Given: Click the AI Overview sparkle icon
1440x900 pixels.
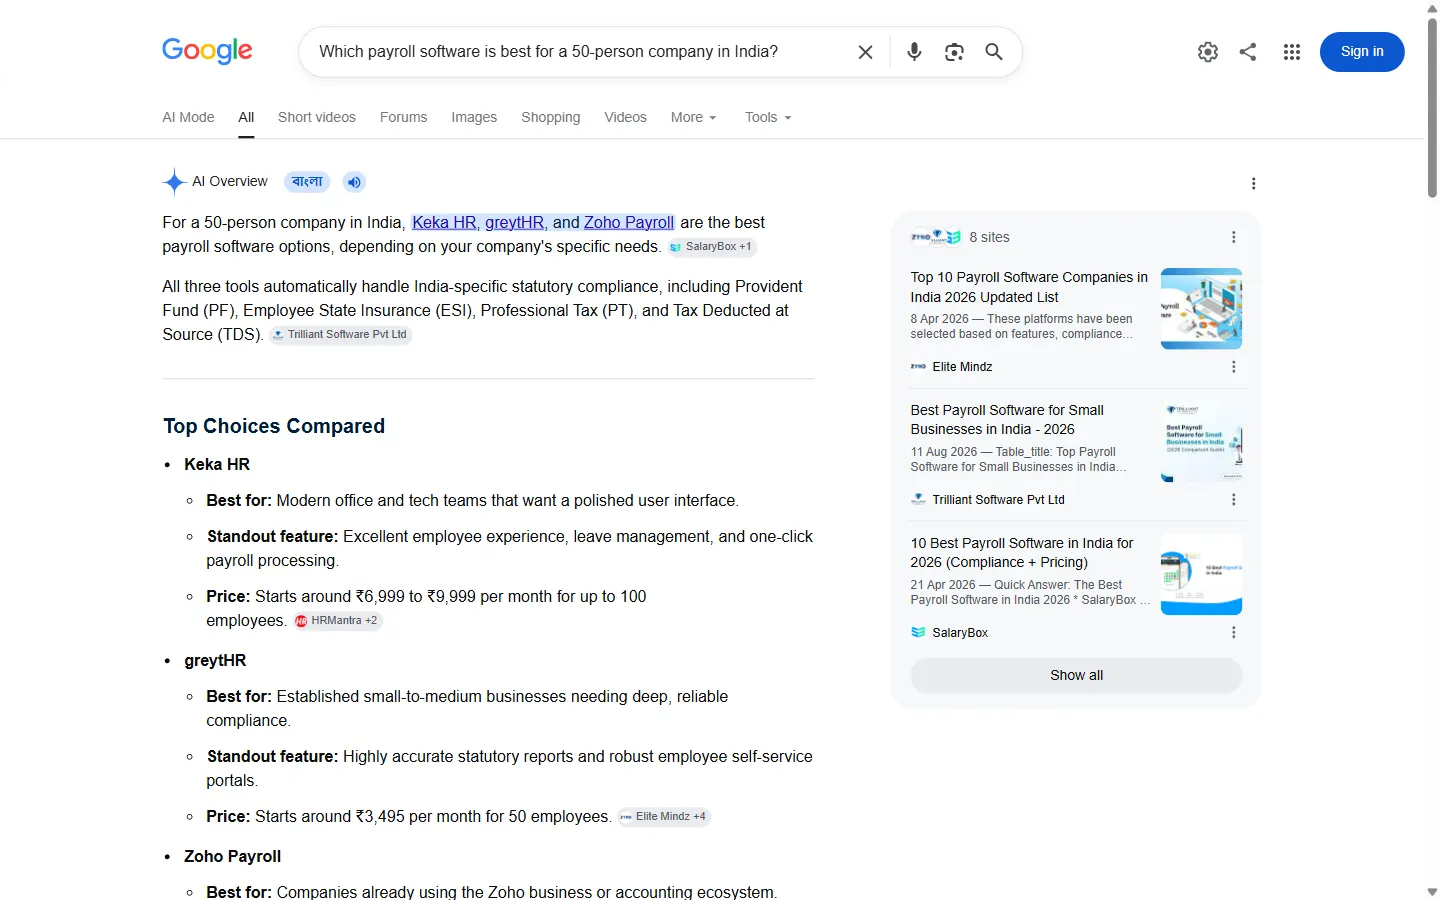Looking at the screenshot, I should pos(174,182).
